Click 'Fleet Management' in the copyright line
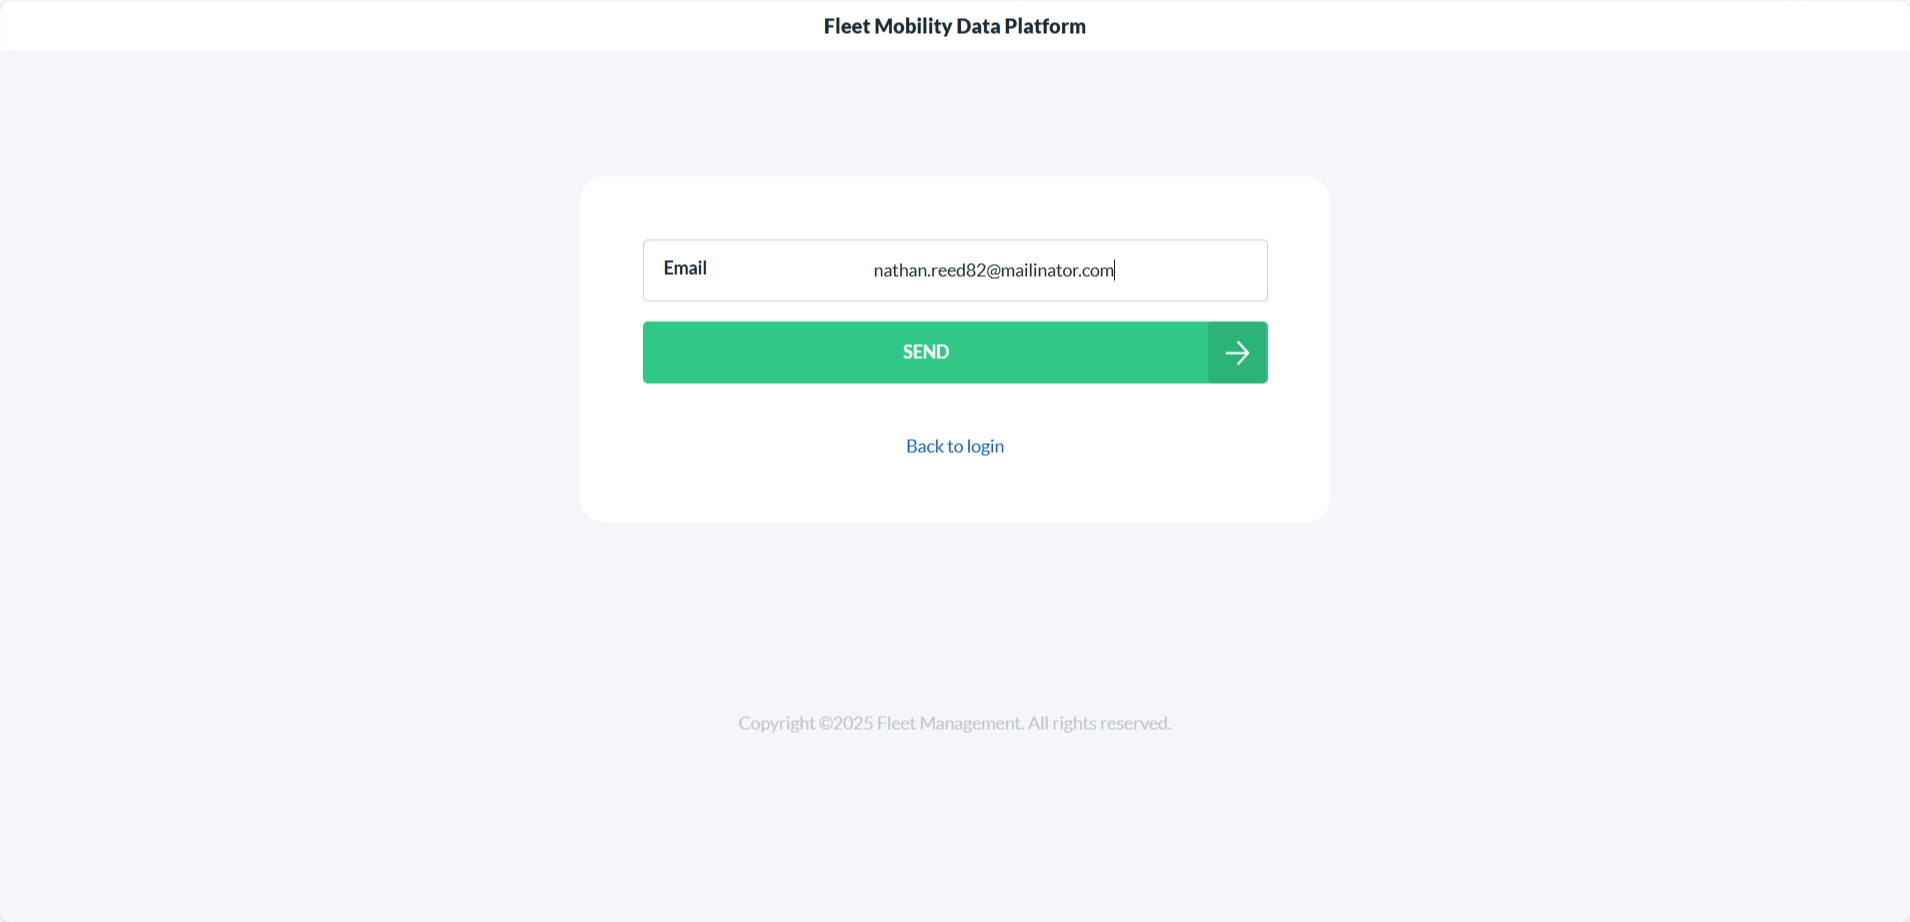The height and width of the screenshot is (922, 1910). click(949, 723)
